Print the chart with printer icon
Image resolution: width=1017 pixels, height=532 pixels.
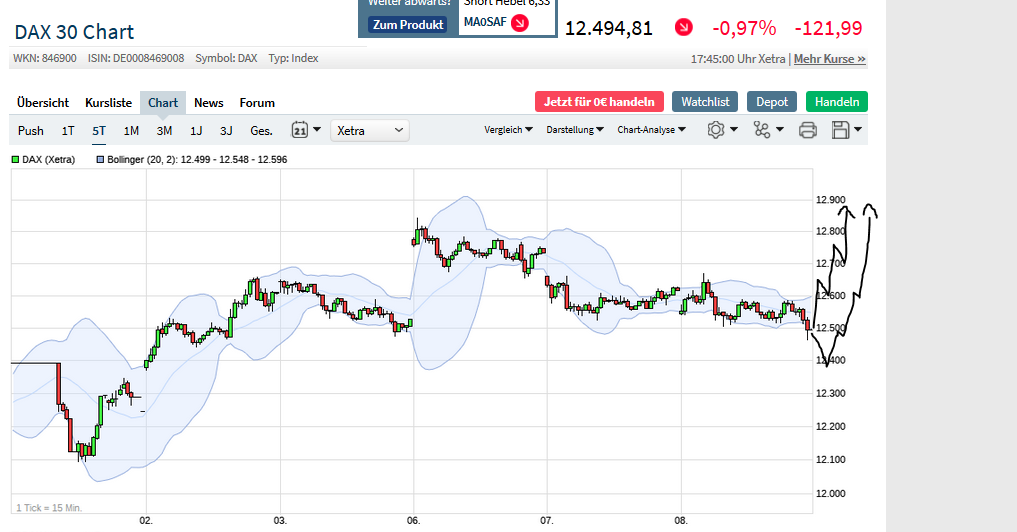(808, 130)
